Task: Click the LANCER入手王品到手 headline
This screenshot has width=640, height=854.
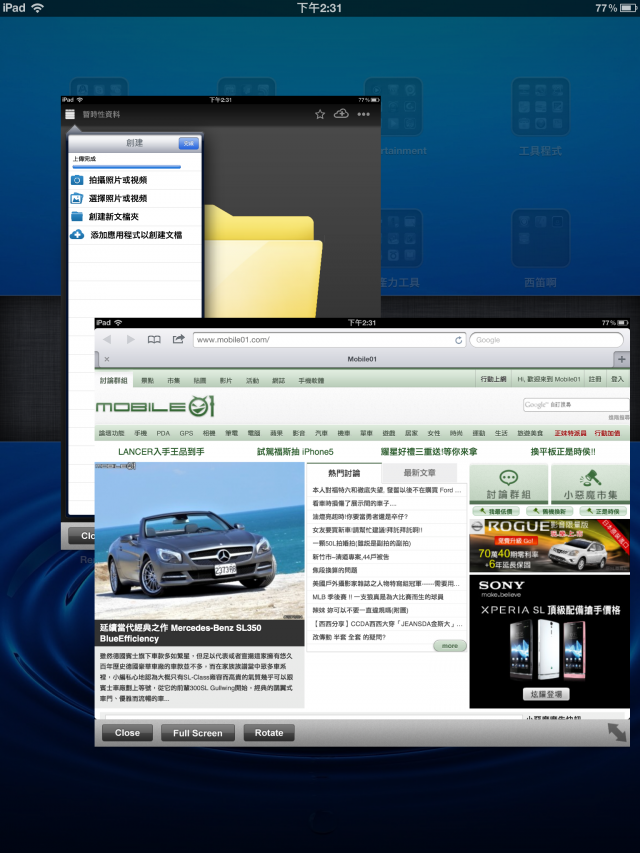Action: pyautogui.click(x=161, y=452)
